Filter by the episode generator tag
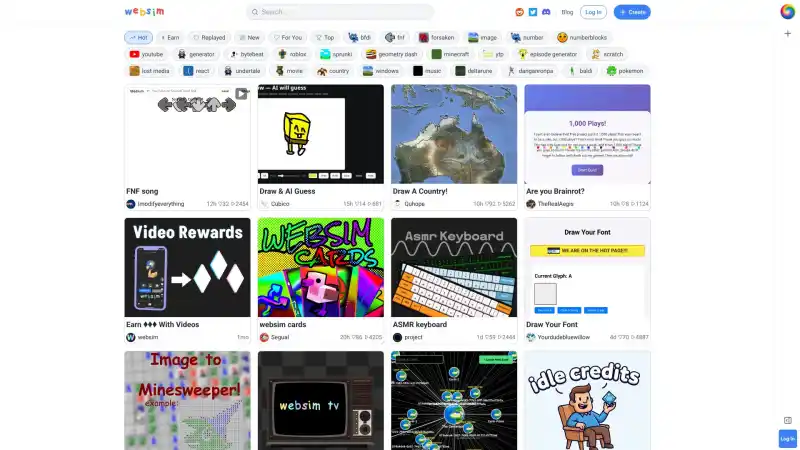The image size is (800, 450). 547,54
